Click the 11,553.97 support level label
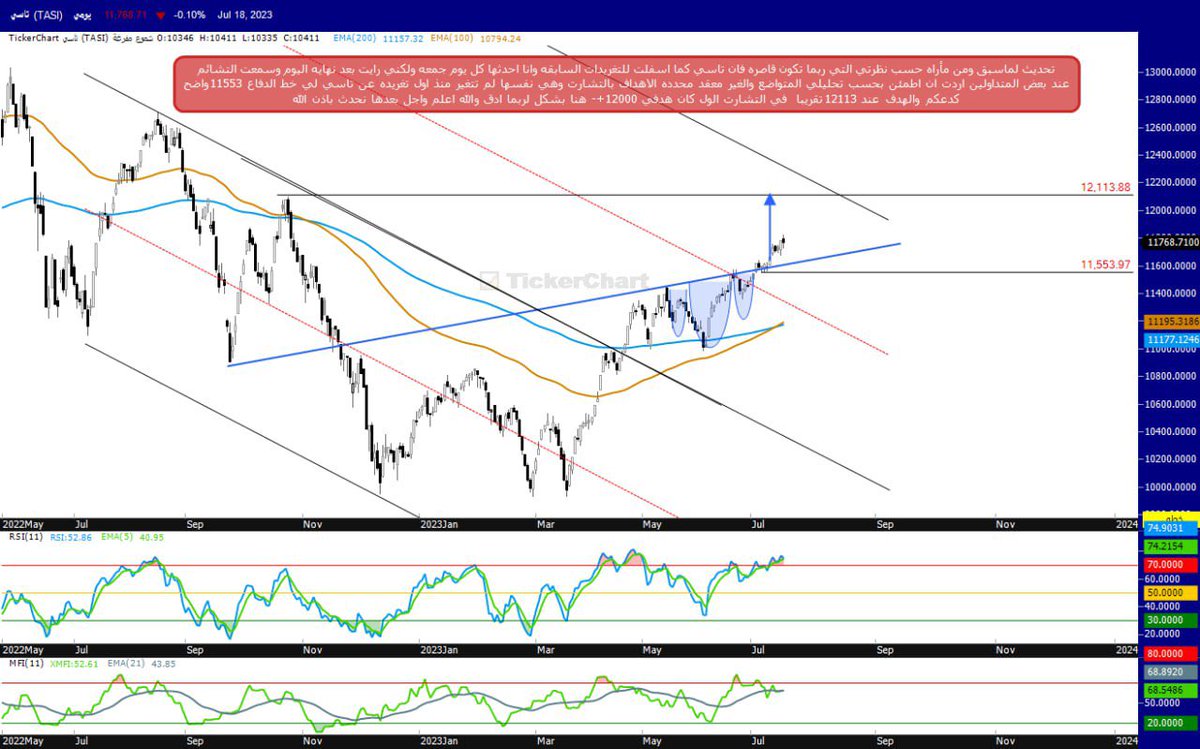1200x749 pixels. pos(1105,264)
